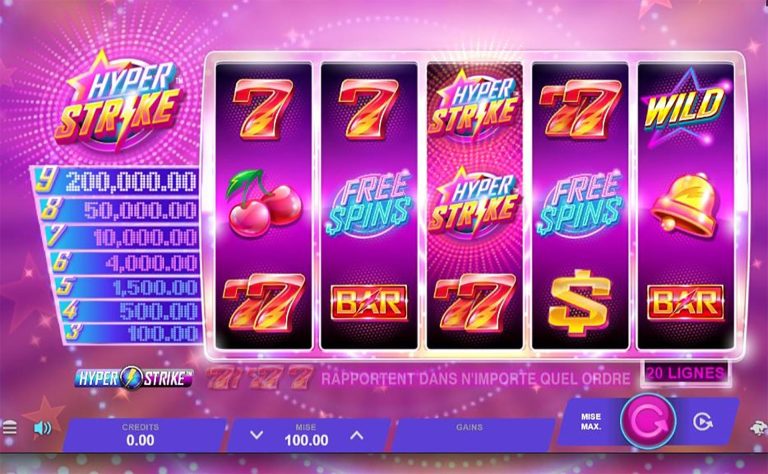This screenshot has height=474, width=768.
Task: Open the hamburger menu icon
Action: pyautogui.click(x=9, y=428)
